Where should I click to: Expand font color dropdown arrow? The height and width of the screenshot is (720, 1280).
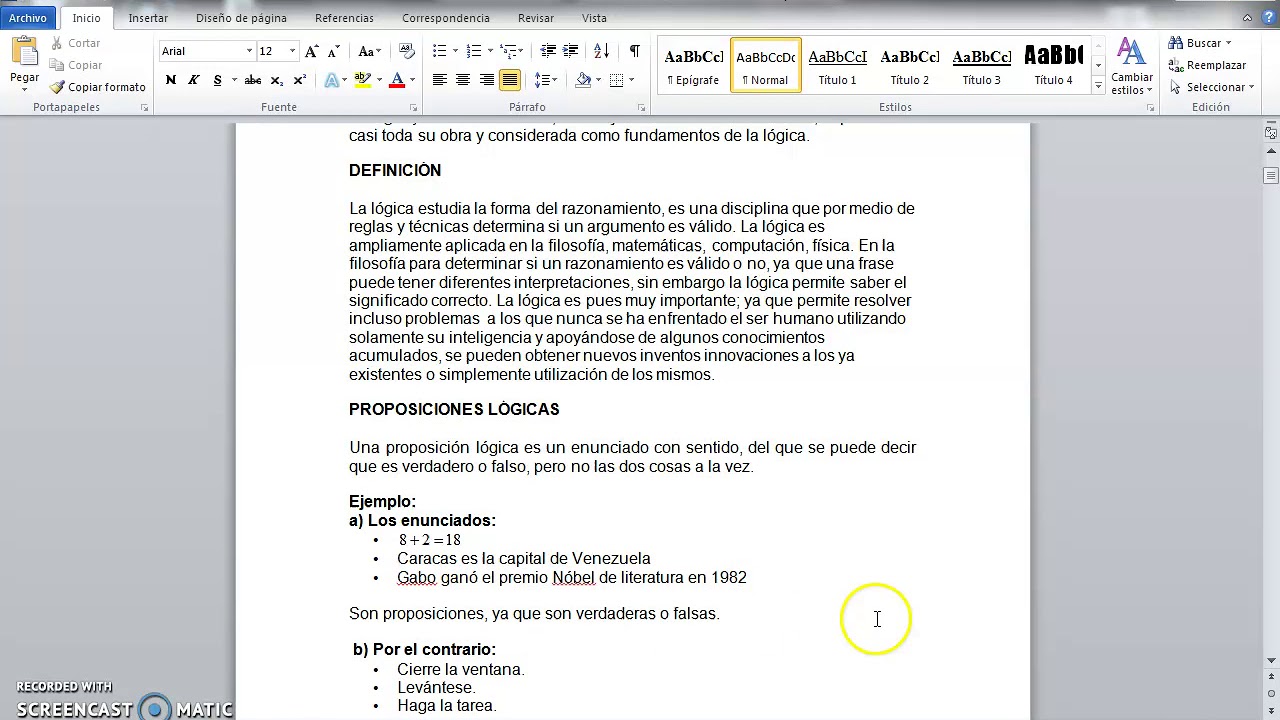pyautogui.click(x=412, y=80)
